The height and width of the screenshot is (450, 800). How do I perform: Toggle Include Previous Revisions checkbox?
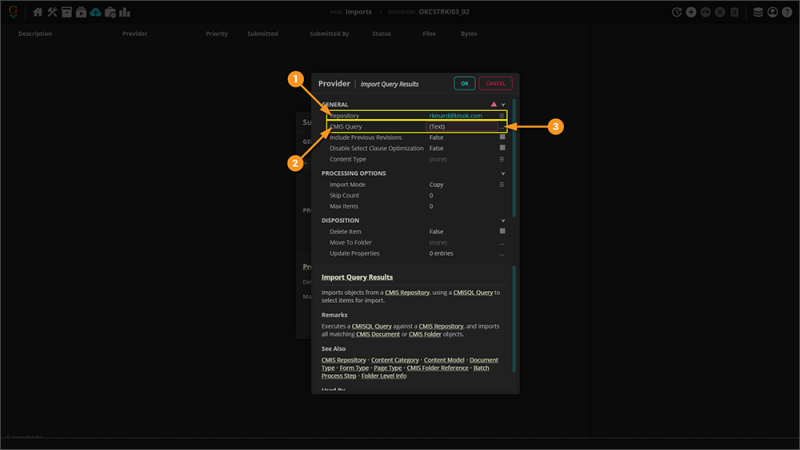click(502, 137)
